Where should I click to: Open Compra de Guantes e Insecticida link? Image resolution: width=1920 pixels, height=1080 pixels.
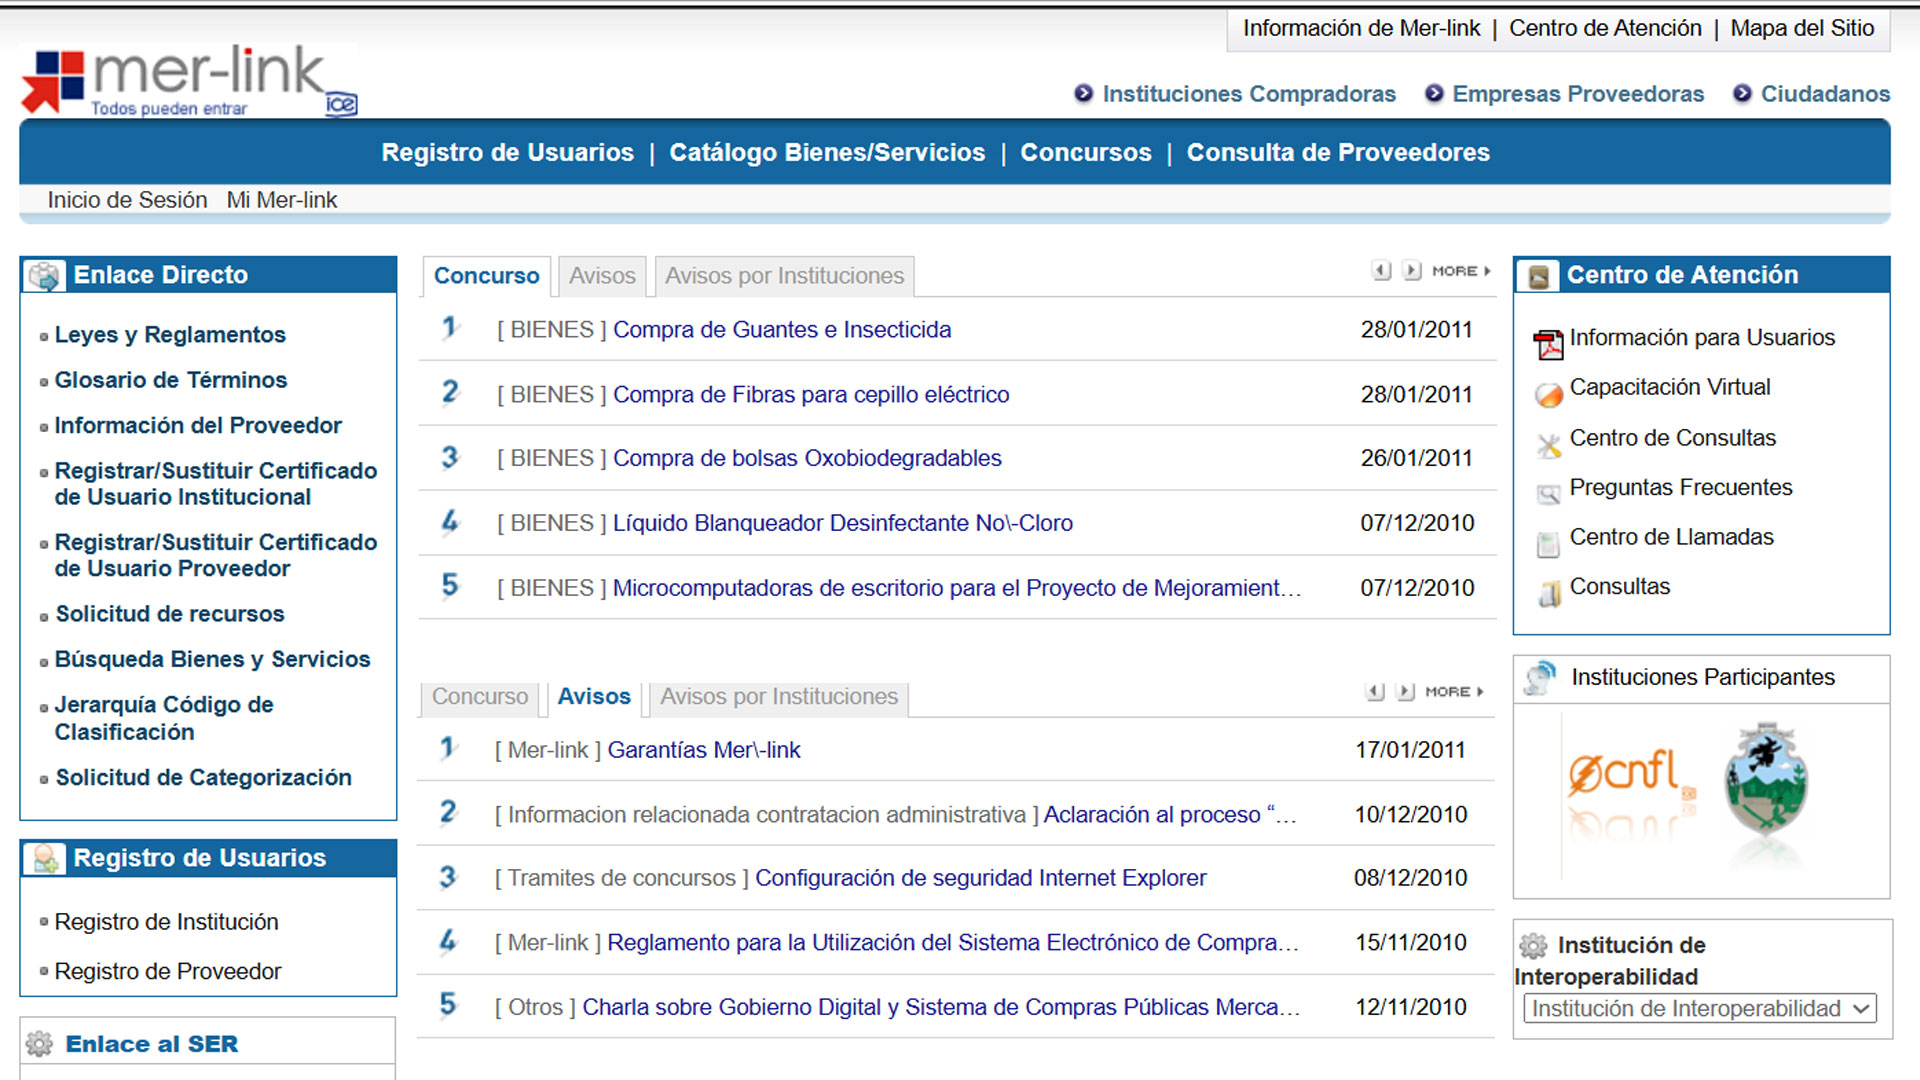(781, 330)
